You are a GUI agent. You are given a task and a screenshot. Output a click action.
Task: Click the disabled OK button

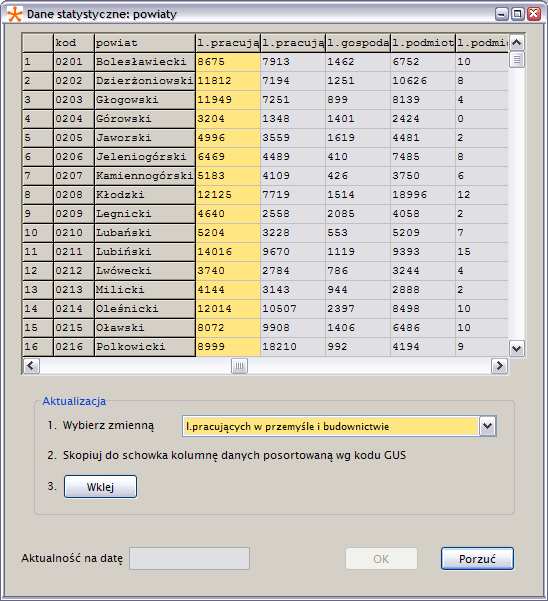coord(381,558)
